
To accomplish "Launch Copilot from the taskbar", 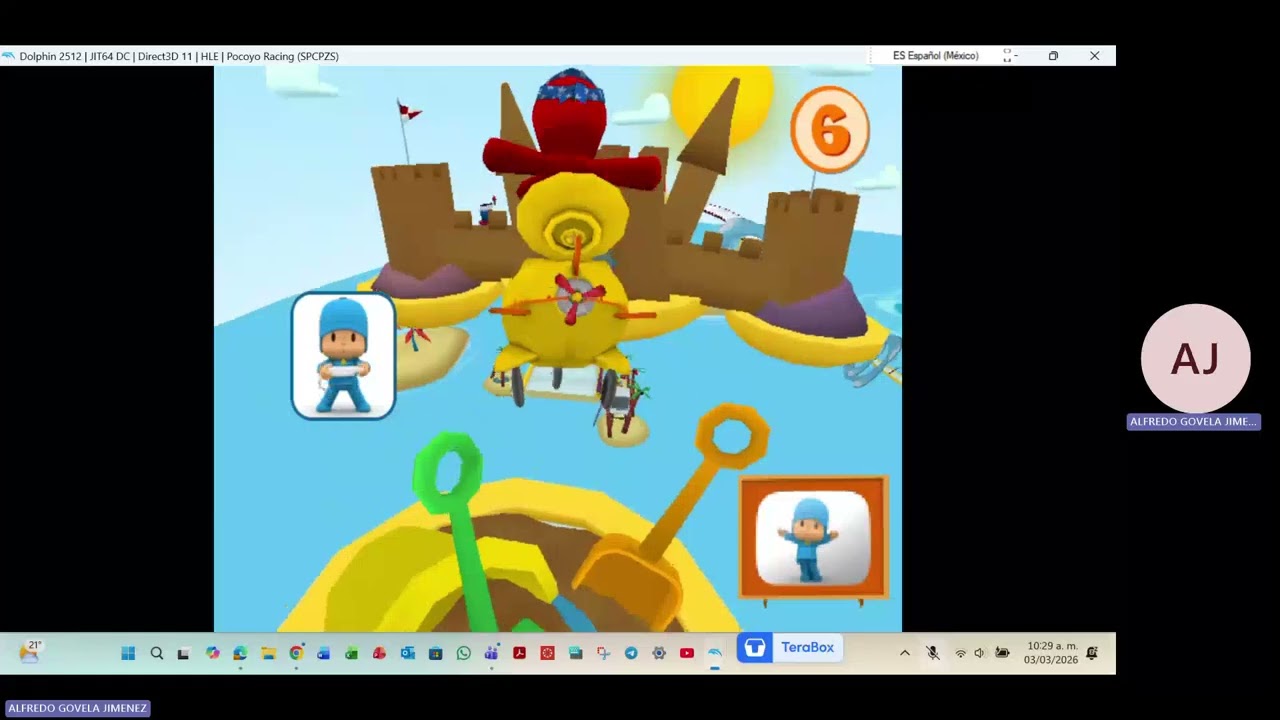I will point(212,653).
